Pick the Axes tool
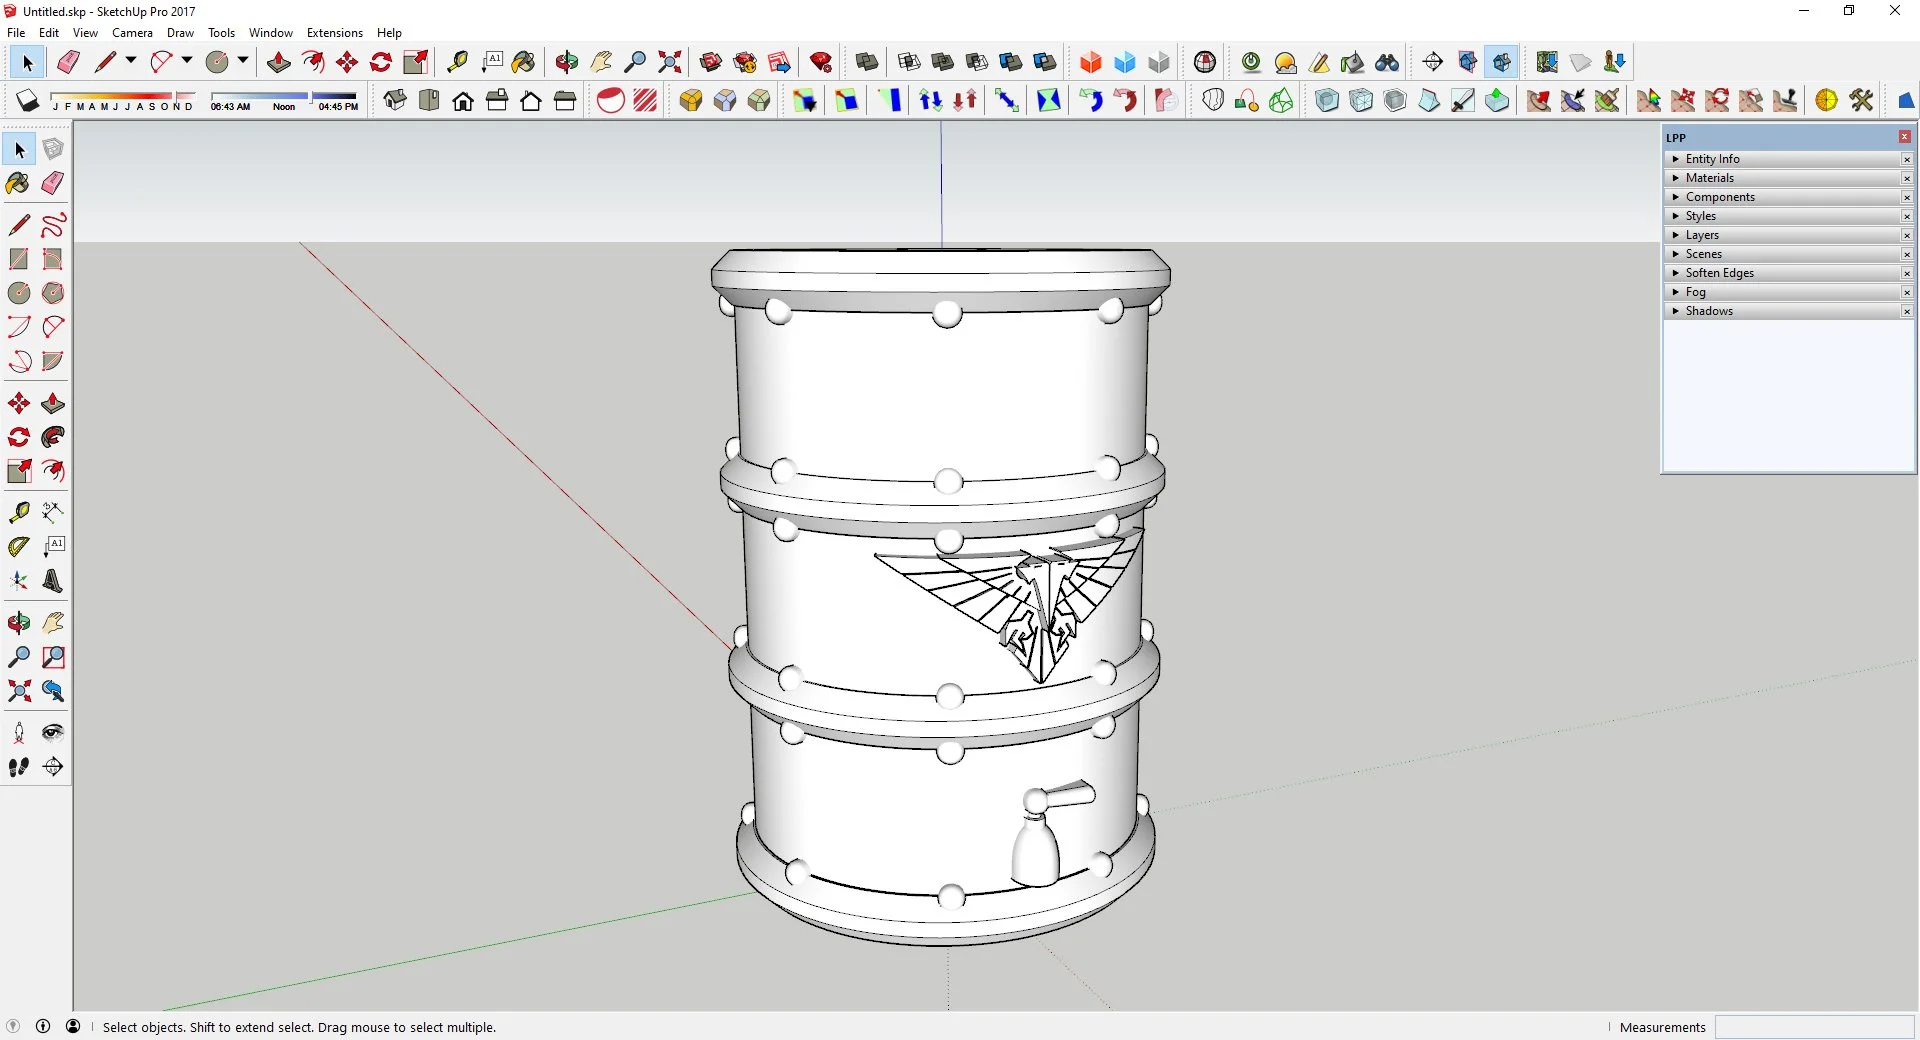This screenshot has height=1040, width=1920. coord(19,581)
